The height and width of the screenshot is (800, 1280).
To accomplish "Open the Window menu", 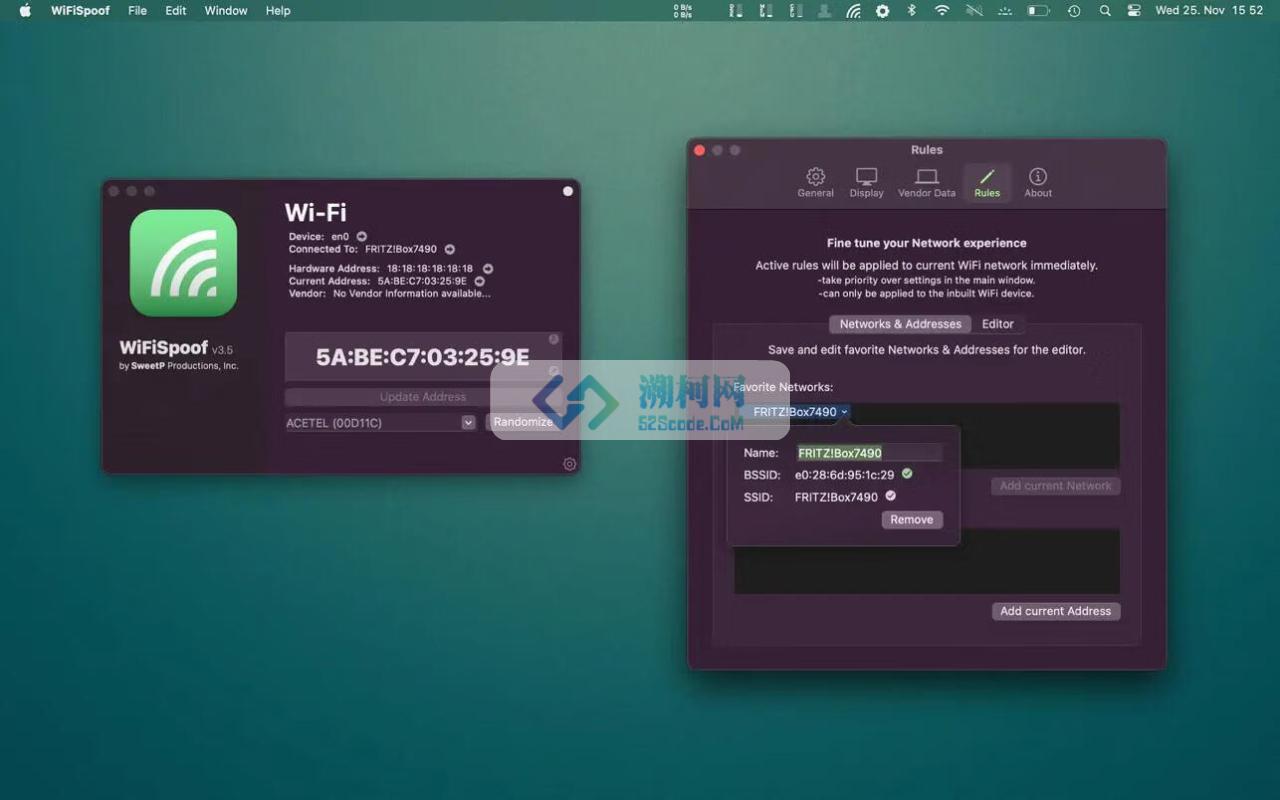I will pos(226,11).
